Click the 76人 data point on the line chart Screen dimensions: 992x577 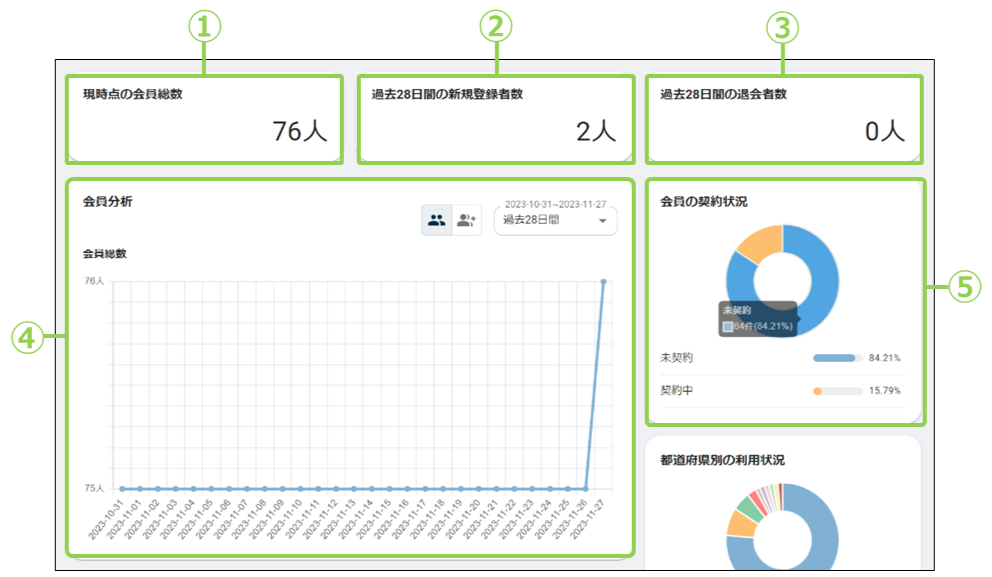tap(603, 282)
